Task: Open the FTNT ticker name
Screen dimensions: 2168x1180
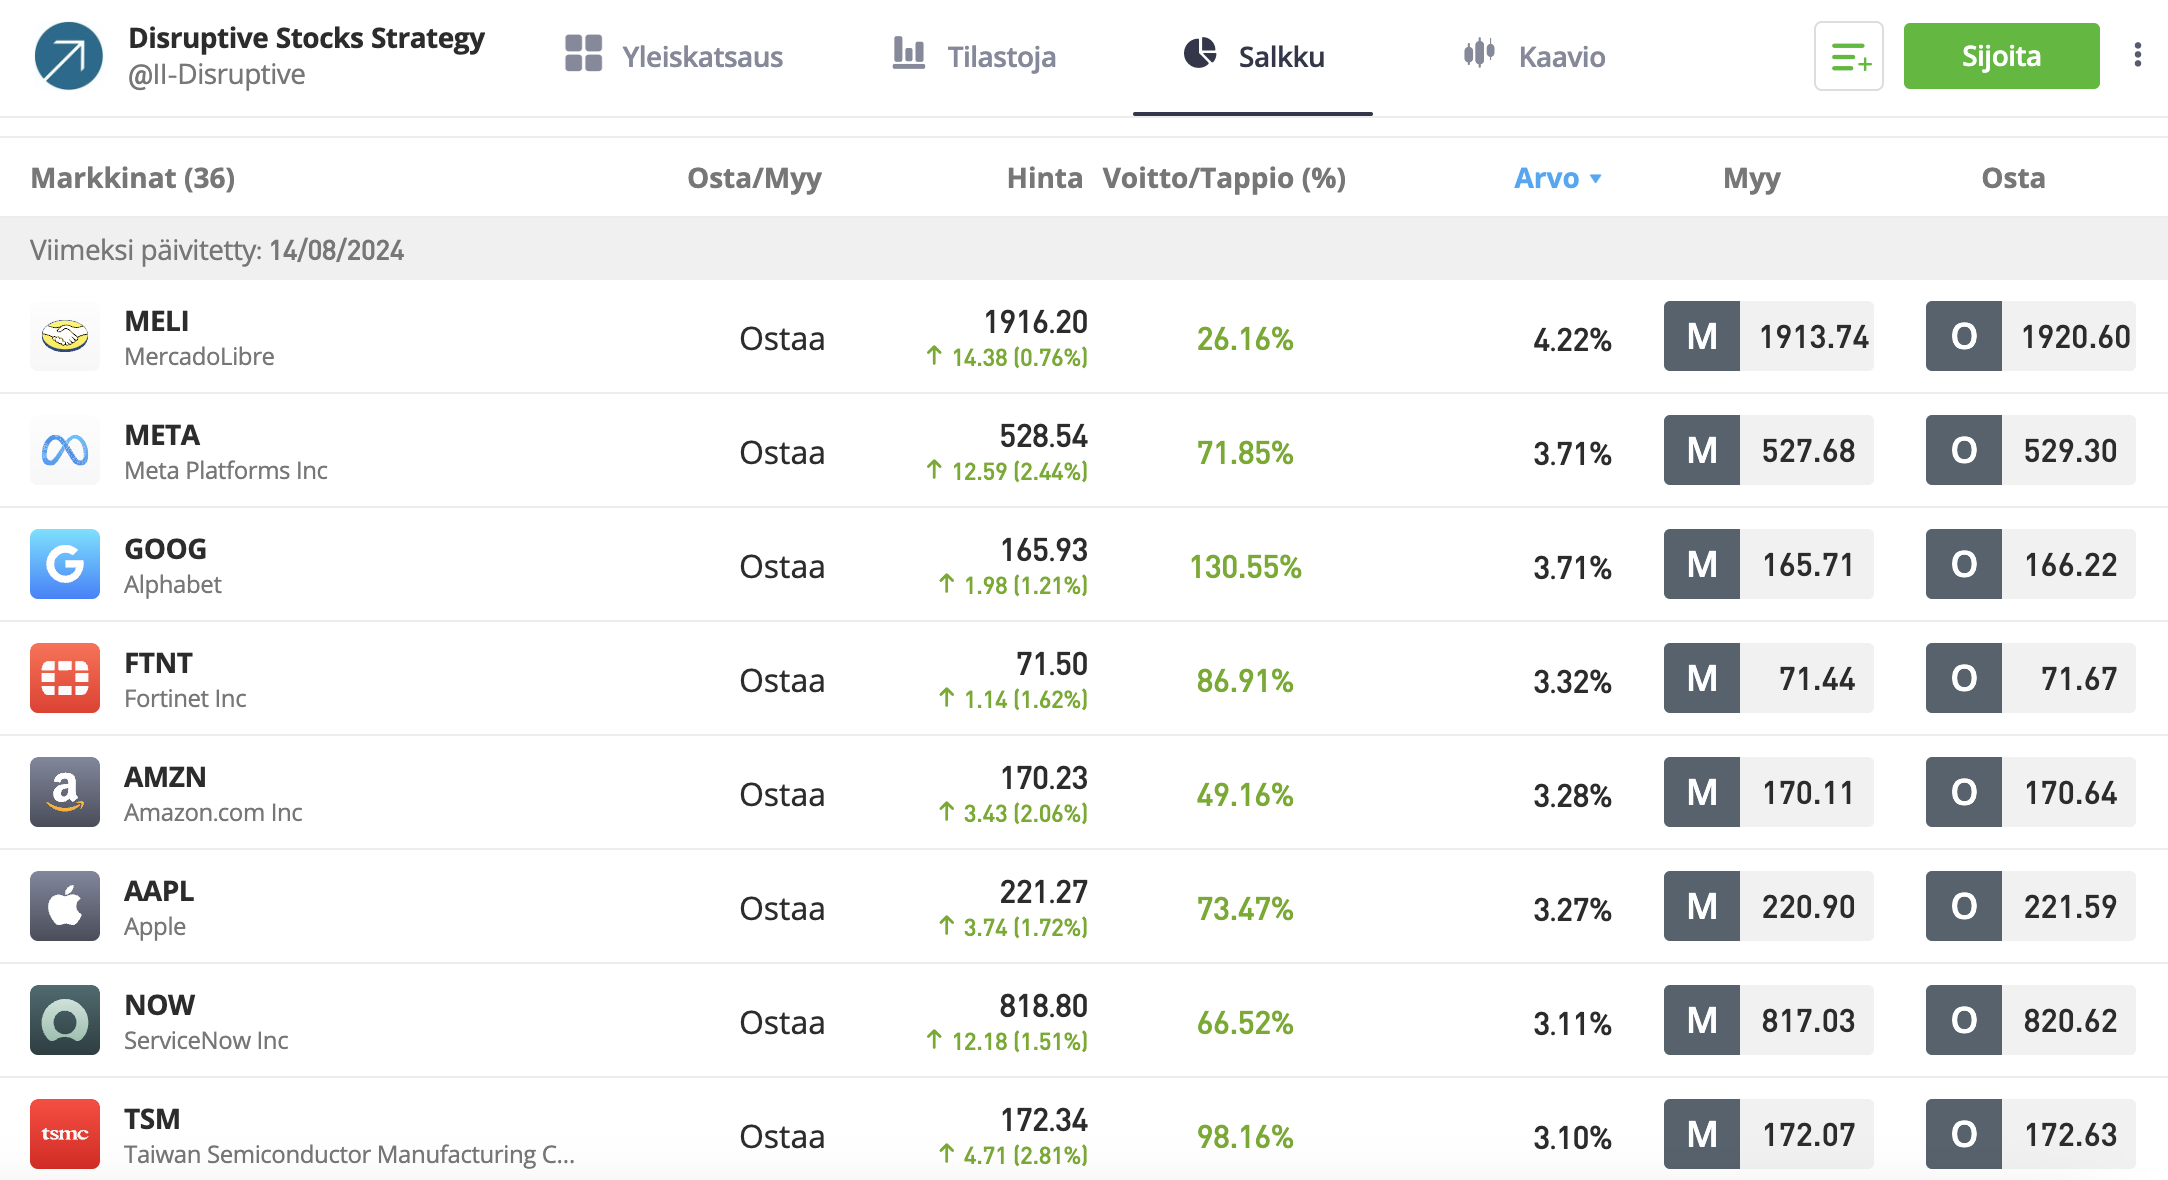Action: pyautogui.click(x=158, y=663)
